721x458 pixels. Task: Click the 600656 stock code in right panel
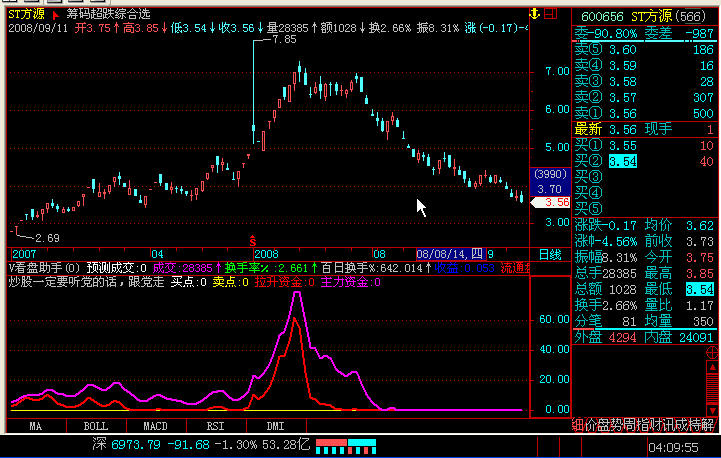coord(602,17)
